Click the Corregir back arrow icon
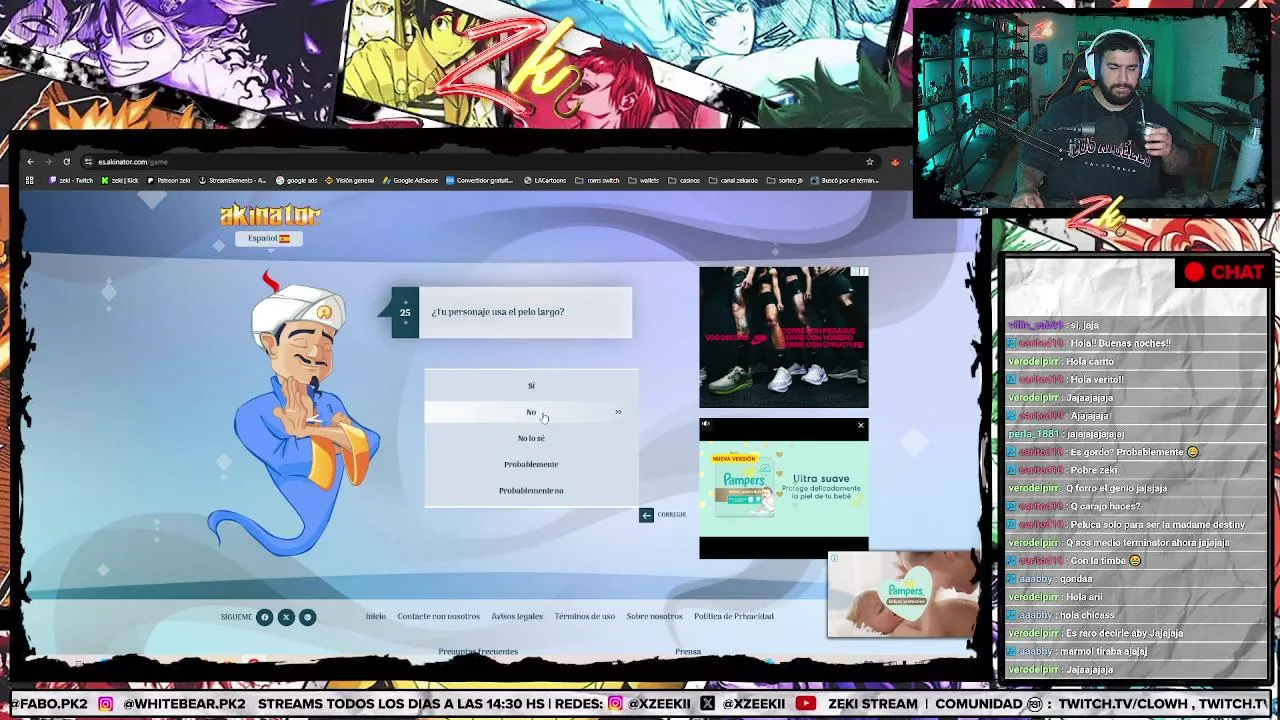 pos(646,515)
